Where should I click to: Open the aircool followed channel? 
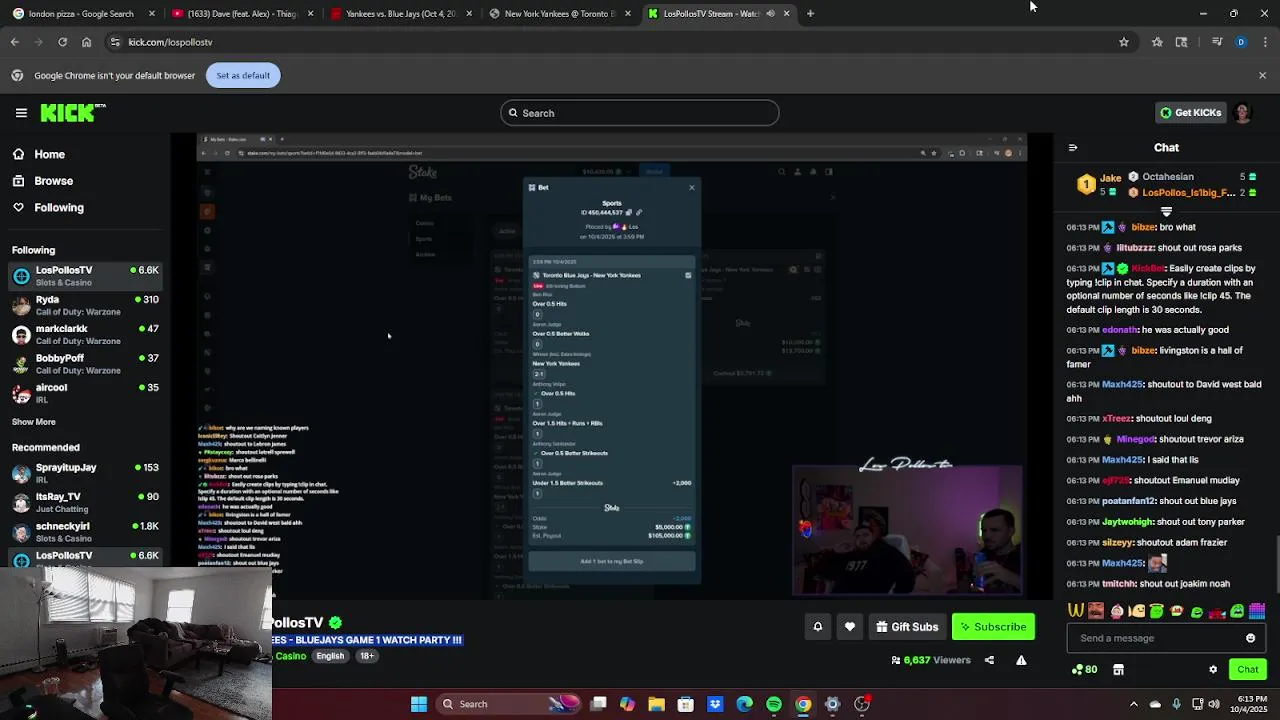coord(85,393)
